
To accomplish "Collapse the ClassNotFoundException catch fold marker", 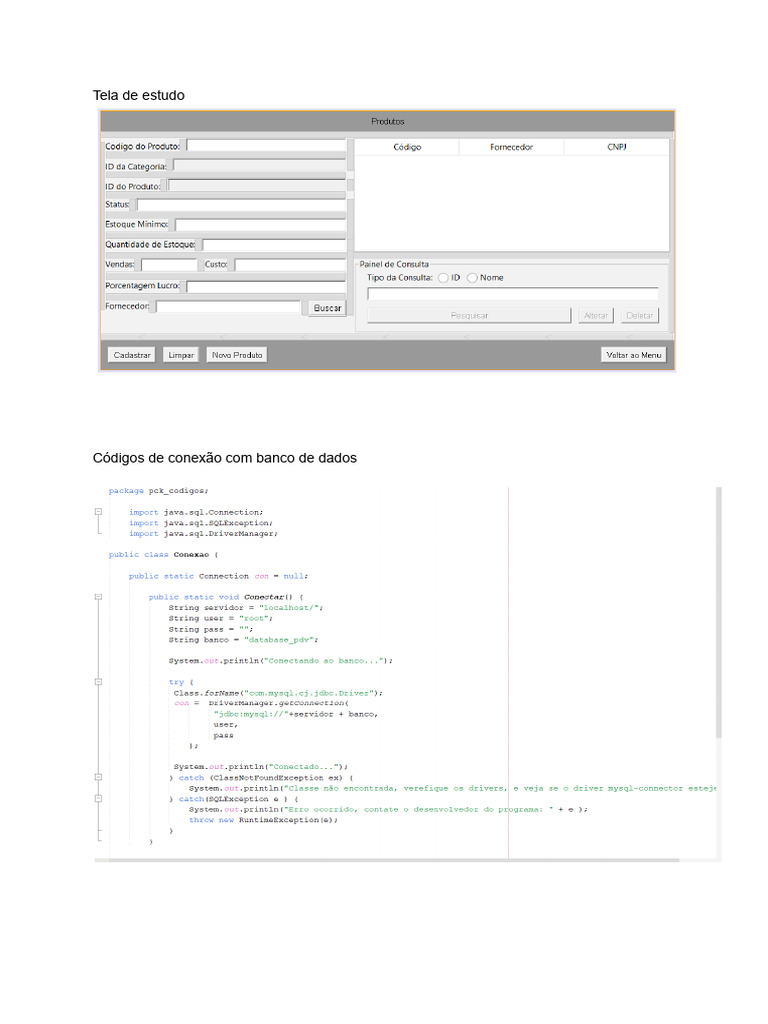I will point(98,777).
